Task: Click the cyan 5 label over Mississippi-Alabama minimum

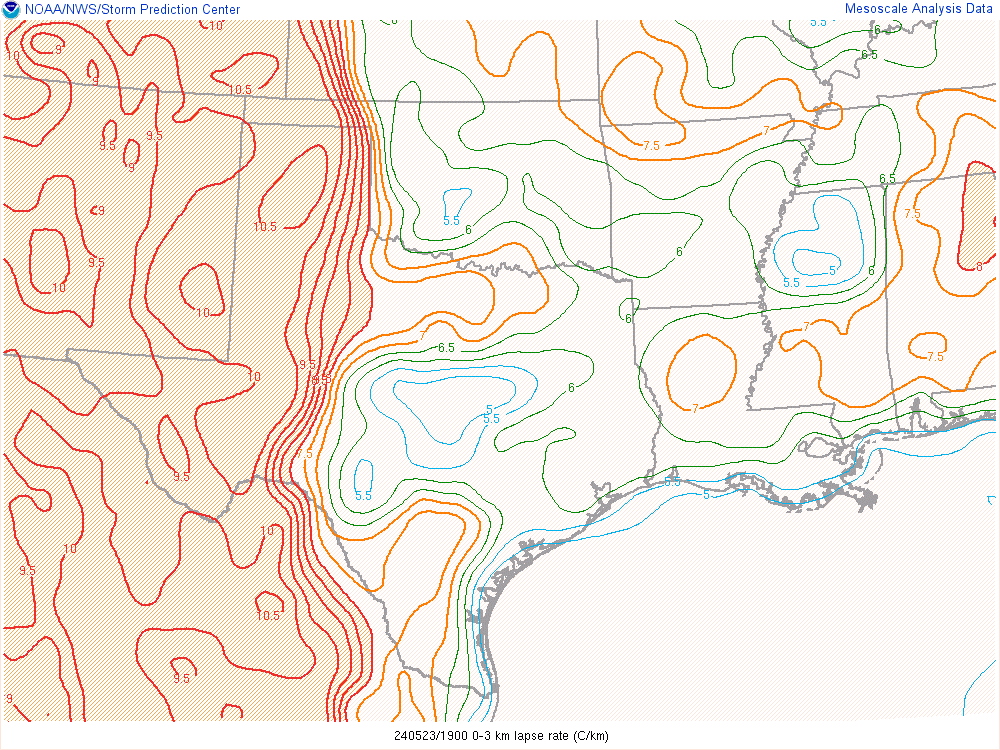Action: (832, 271)
